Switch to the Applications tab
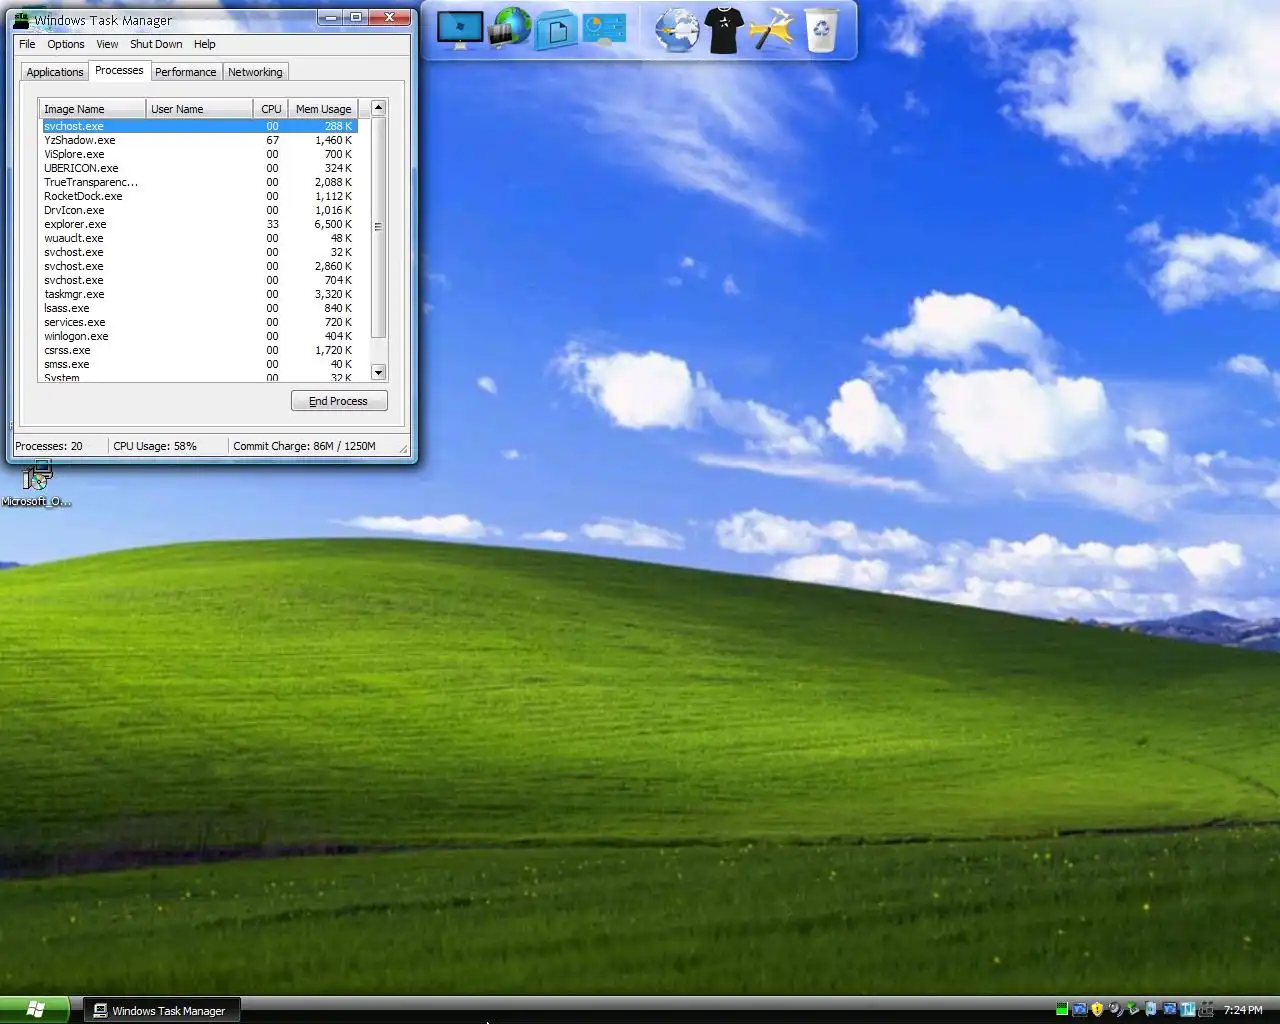Screen dimensions: 1280x1024 click(x=55, y=72)
